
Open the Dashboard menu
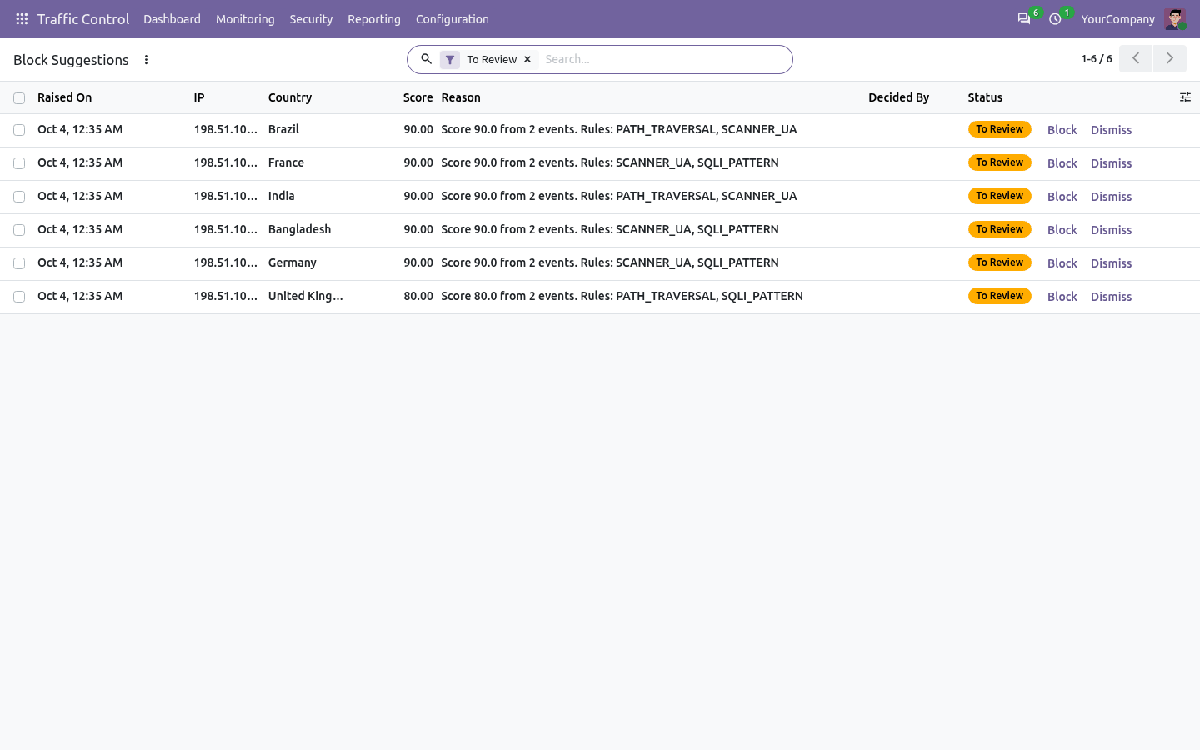click(x=172, y=19)
